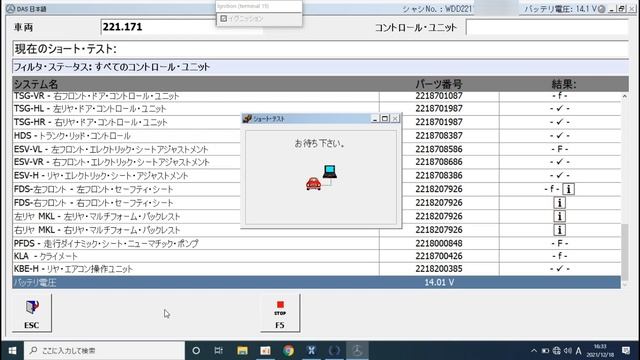
Task: Click the checkmark result for KBE-H row
Action: pos(560,269)
